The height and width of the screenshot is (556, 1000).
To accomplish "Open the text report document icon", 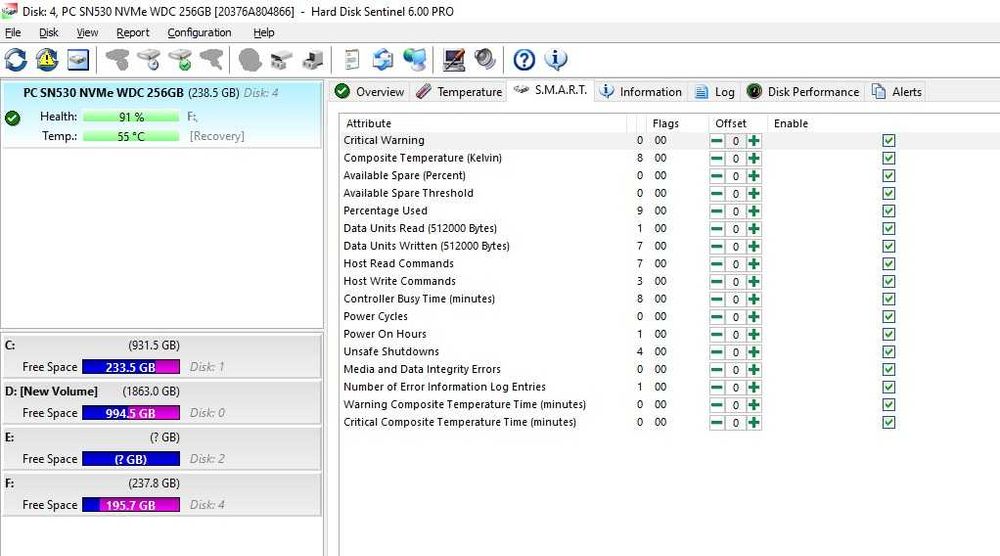I will pyautogui.click(x=352, y=60).
